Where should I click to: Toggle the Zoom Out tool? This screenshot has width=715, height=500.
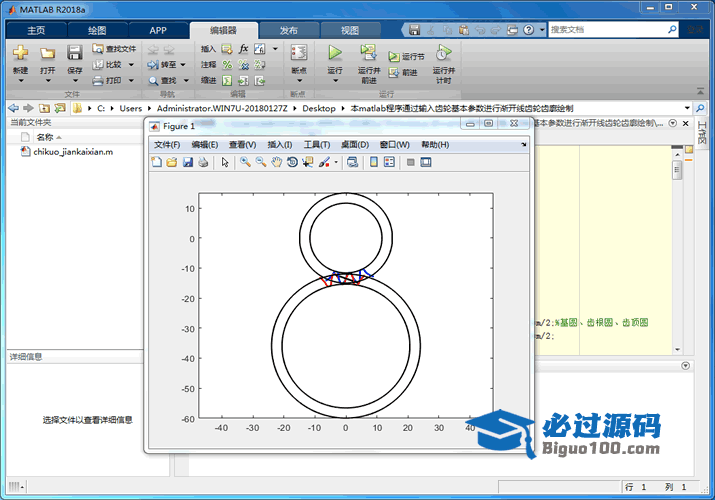coord(261,162)
